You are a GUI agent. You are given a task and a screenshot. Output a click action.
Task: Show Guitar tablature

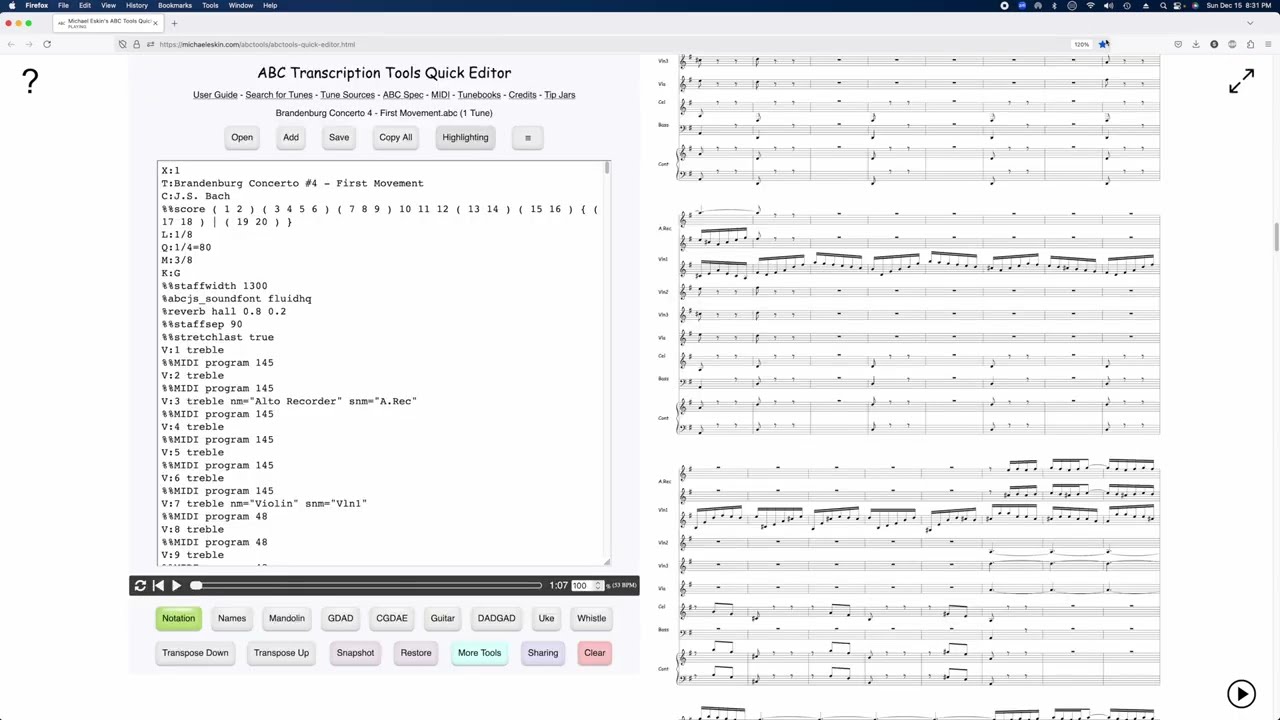click(x=442, y=618)
